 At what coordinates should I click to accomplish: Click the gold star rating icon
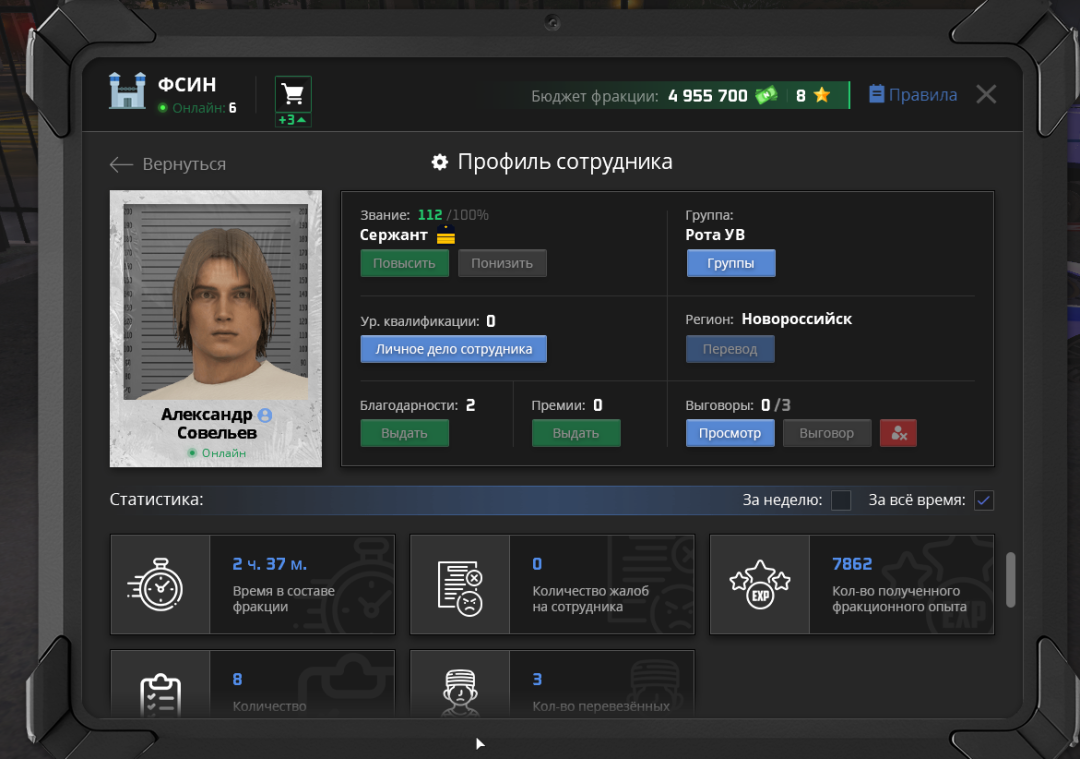tap(822, 94)
